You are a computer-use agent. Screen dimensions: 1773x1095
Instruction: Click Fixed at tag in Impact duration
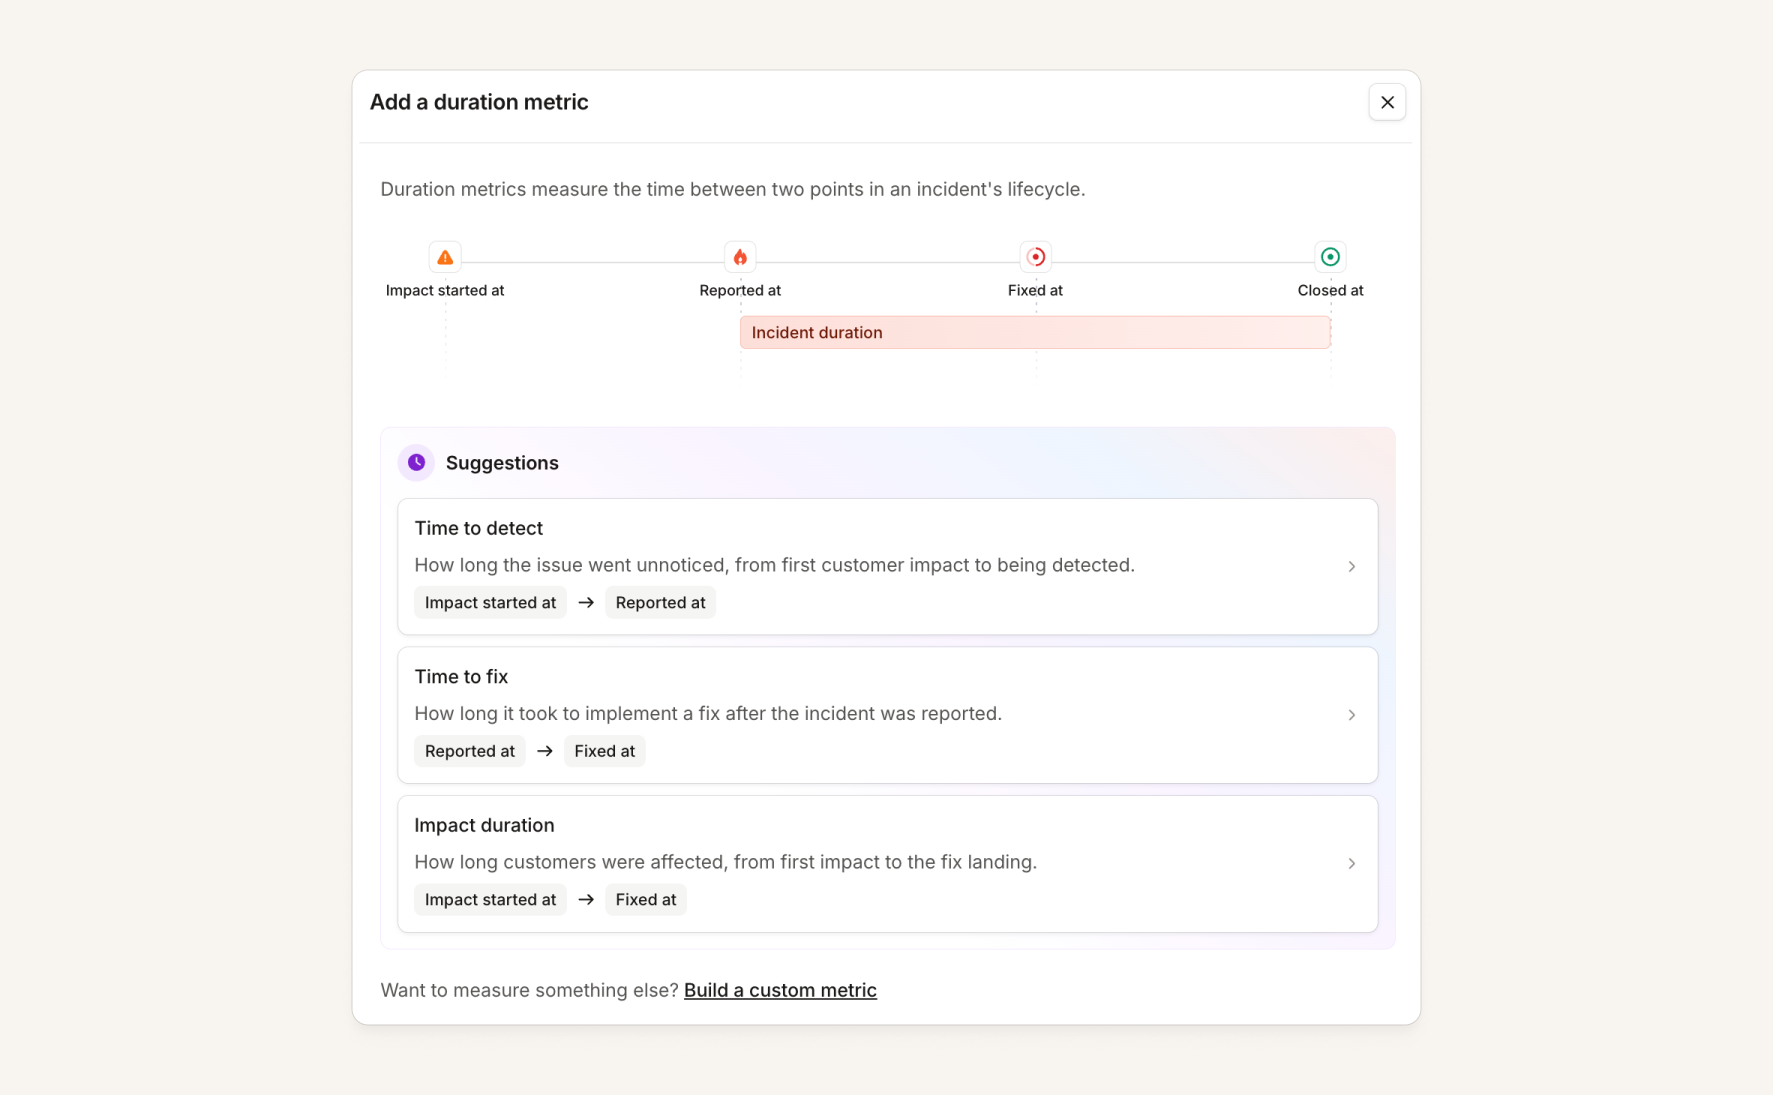click(646, 899)
